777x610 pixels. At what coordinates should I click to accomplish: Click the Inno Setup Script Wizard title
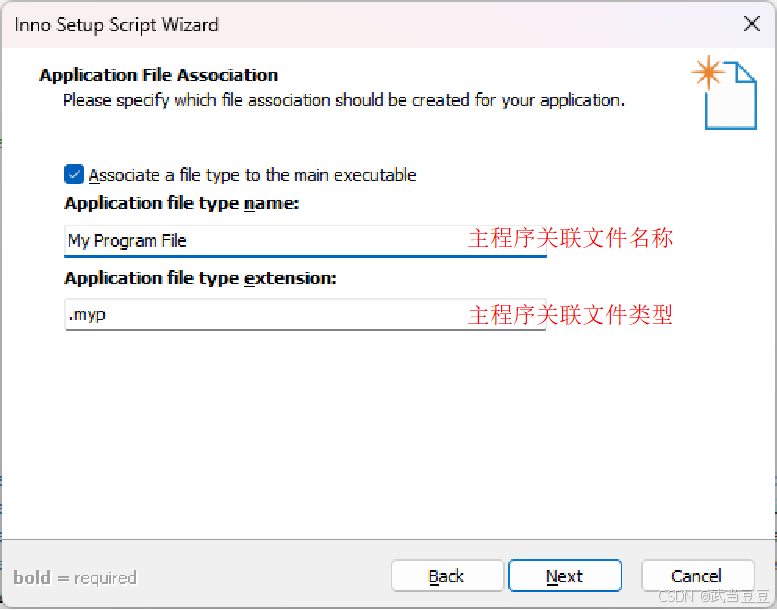coord(116,24)
